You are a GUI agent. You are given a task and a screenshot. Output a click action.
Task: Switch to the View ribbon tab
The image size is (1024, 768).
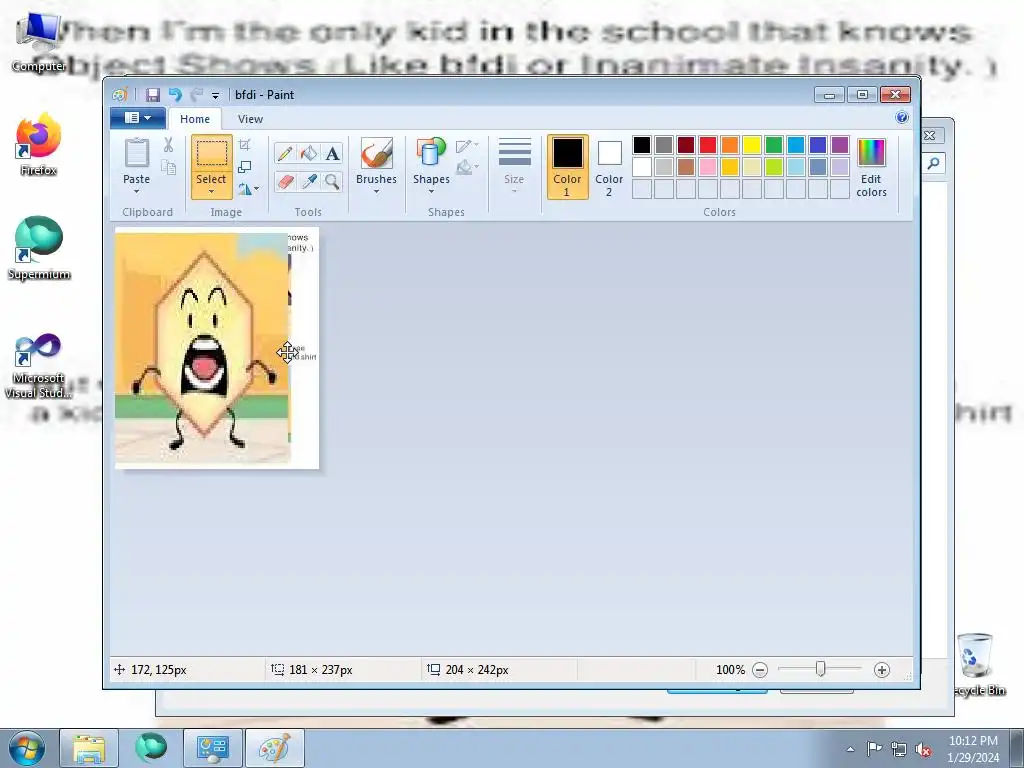[x=250, y=119]
